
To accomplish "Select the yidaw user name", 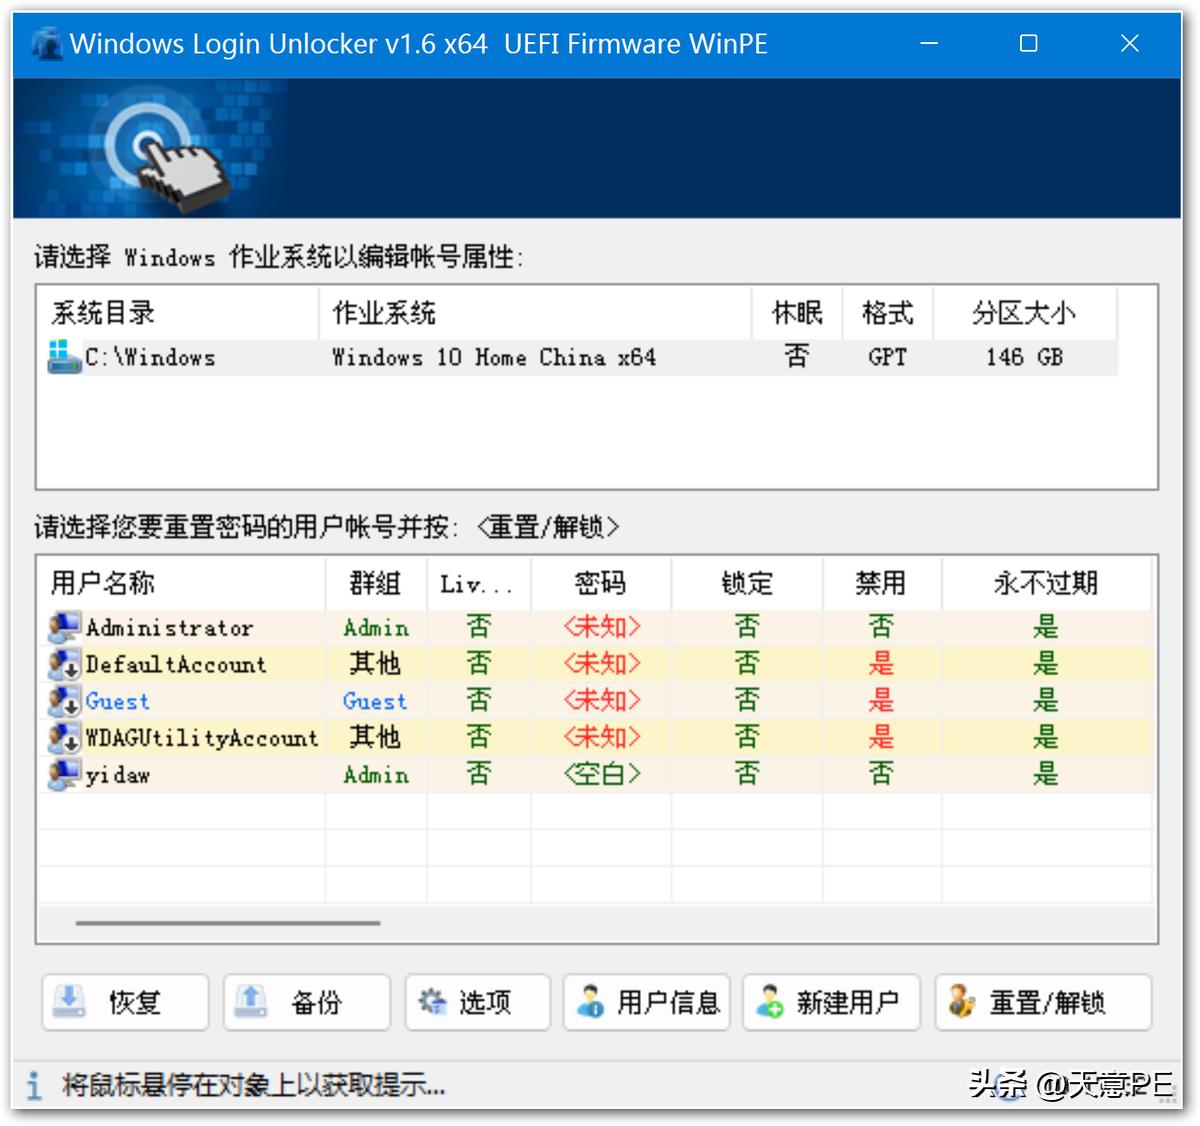I will tap(118, 775).
